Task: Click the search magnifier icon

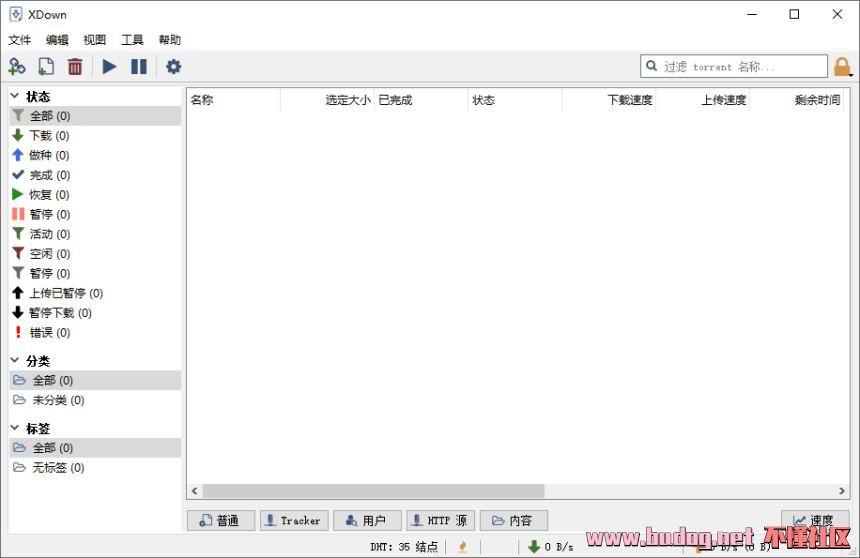Action: point(651,66)
